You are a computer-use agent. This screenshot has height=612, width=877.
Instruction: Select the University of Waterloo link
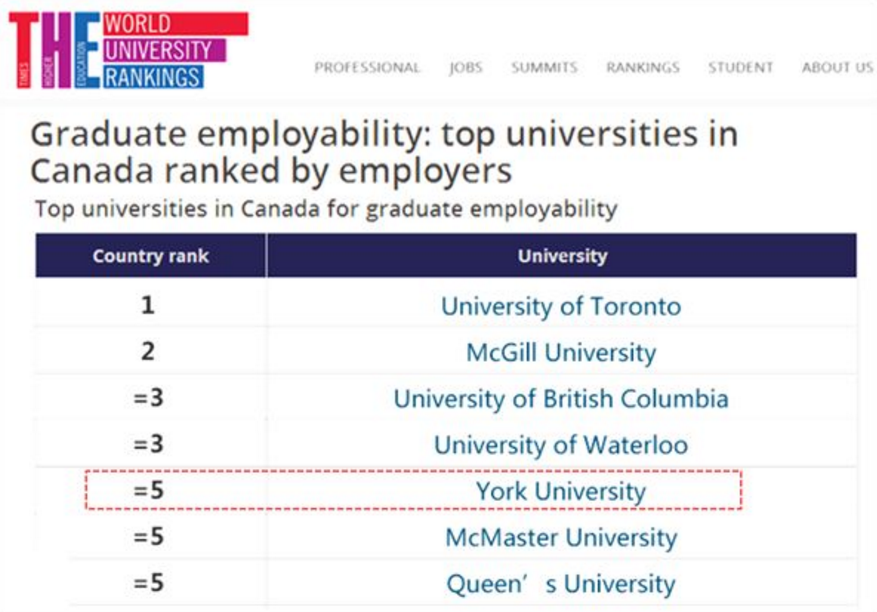[561, 445]
